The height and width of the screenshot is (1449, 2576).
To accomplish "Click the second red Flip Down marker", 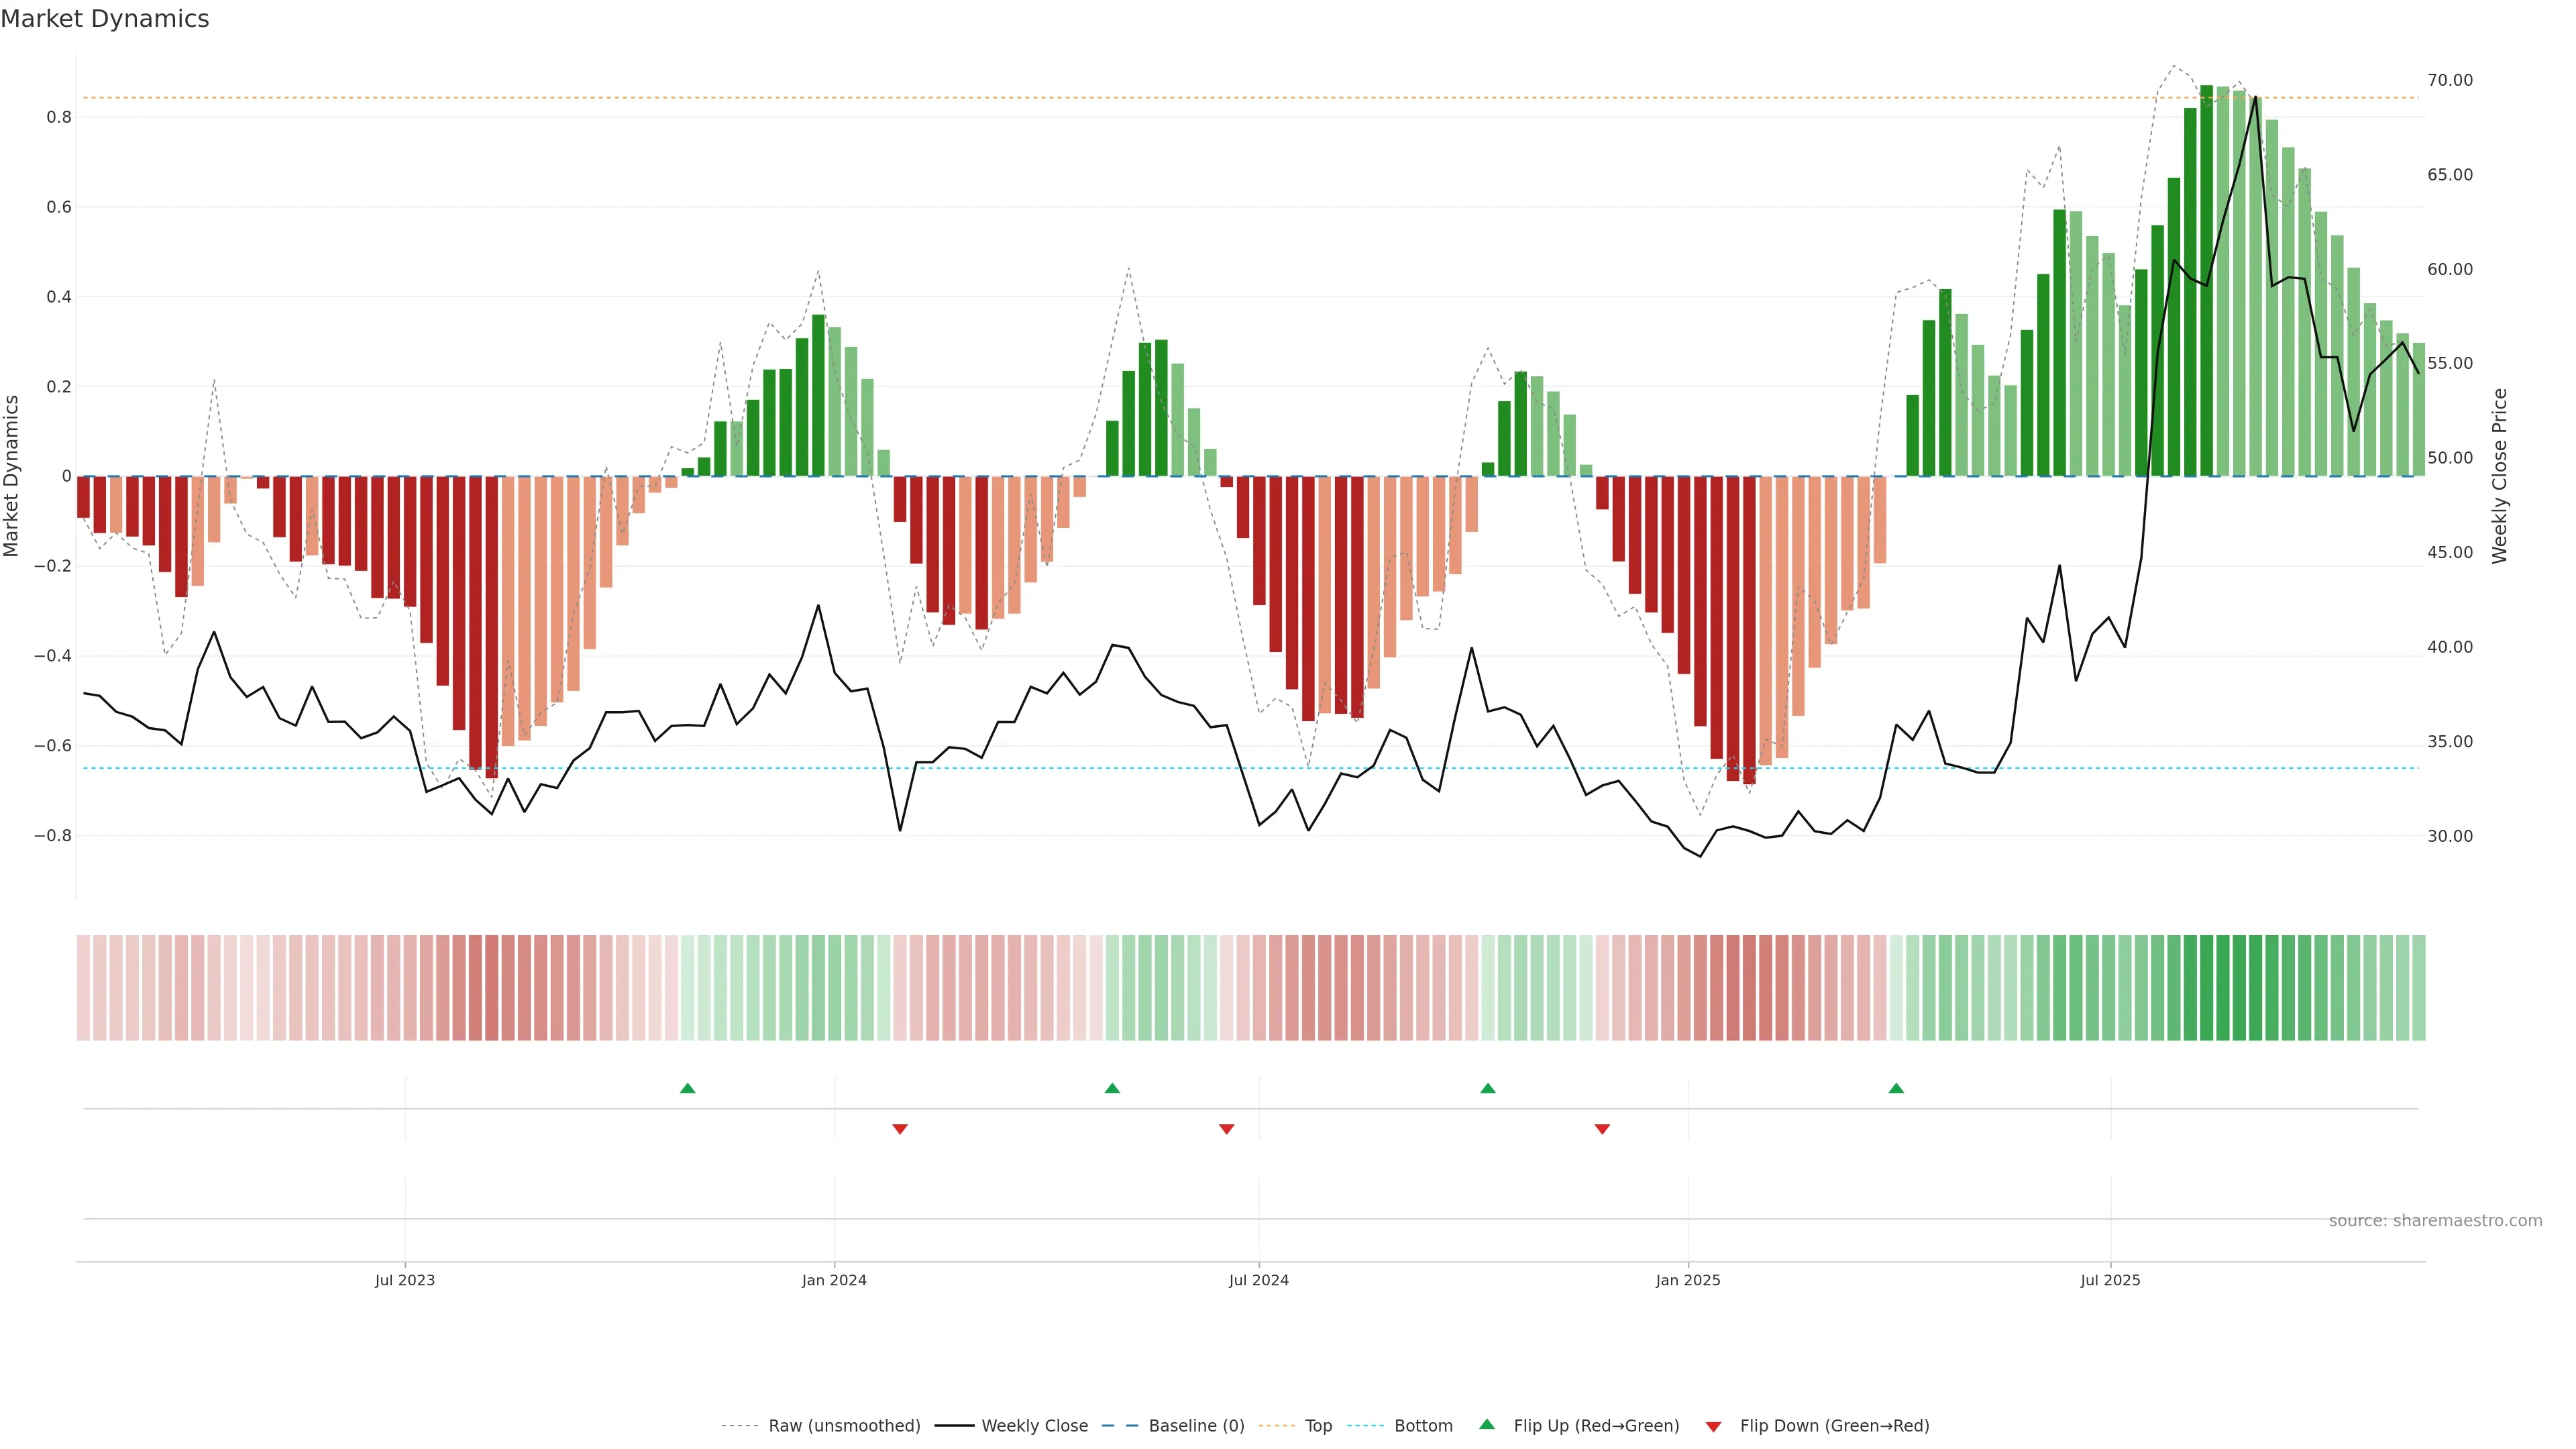I will (x=1227, y=1129).
